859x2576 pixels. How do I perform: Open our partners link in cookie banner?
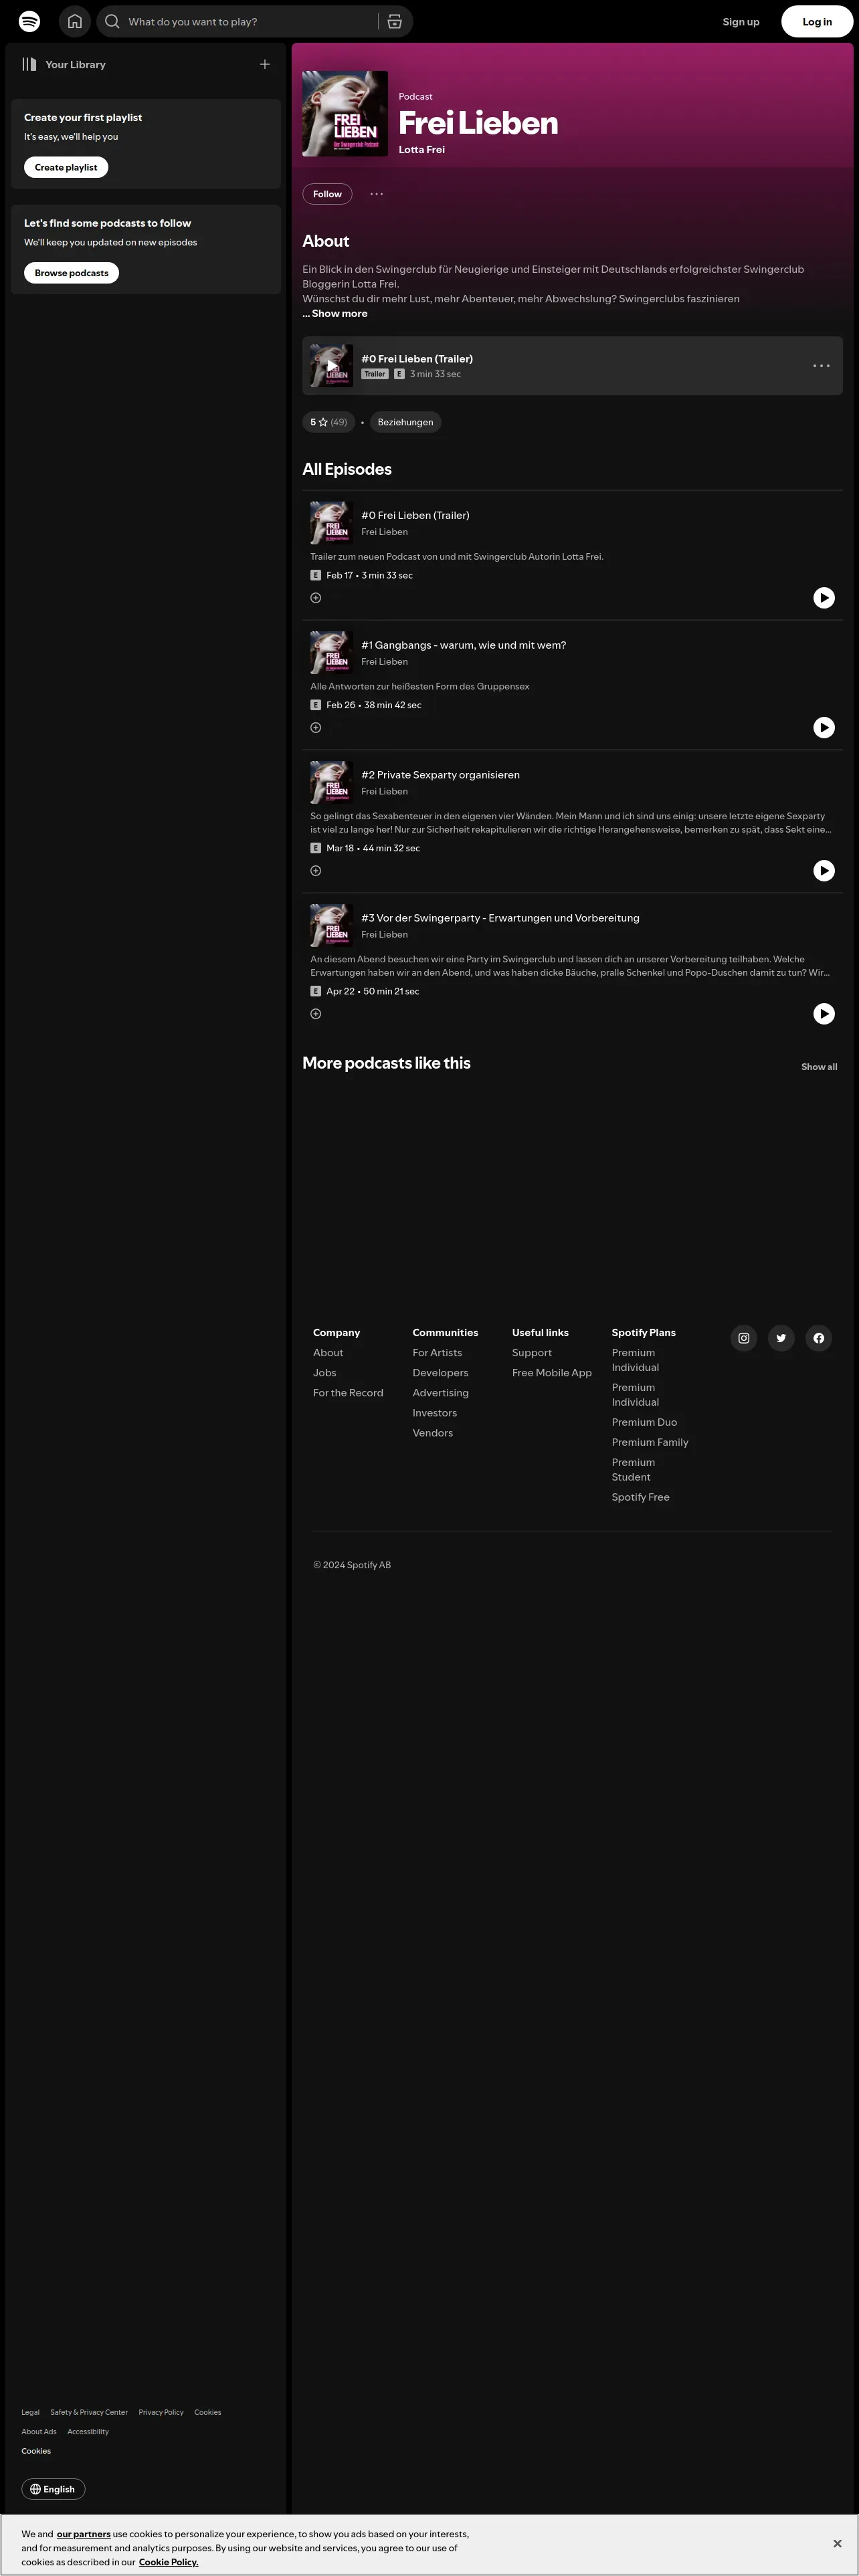click(84, 2534)
